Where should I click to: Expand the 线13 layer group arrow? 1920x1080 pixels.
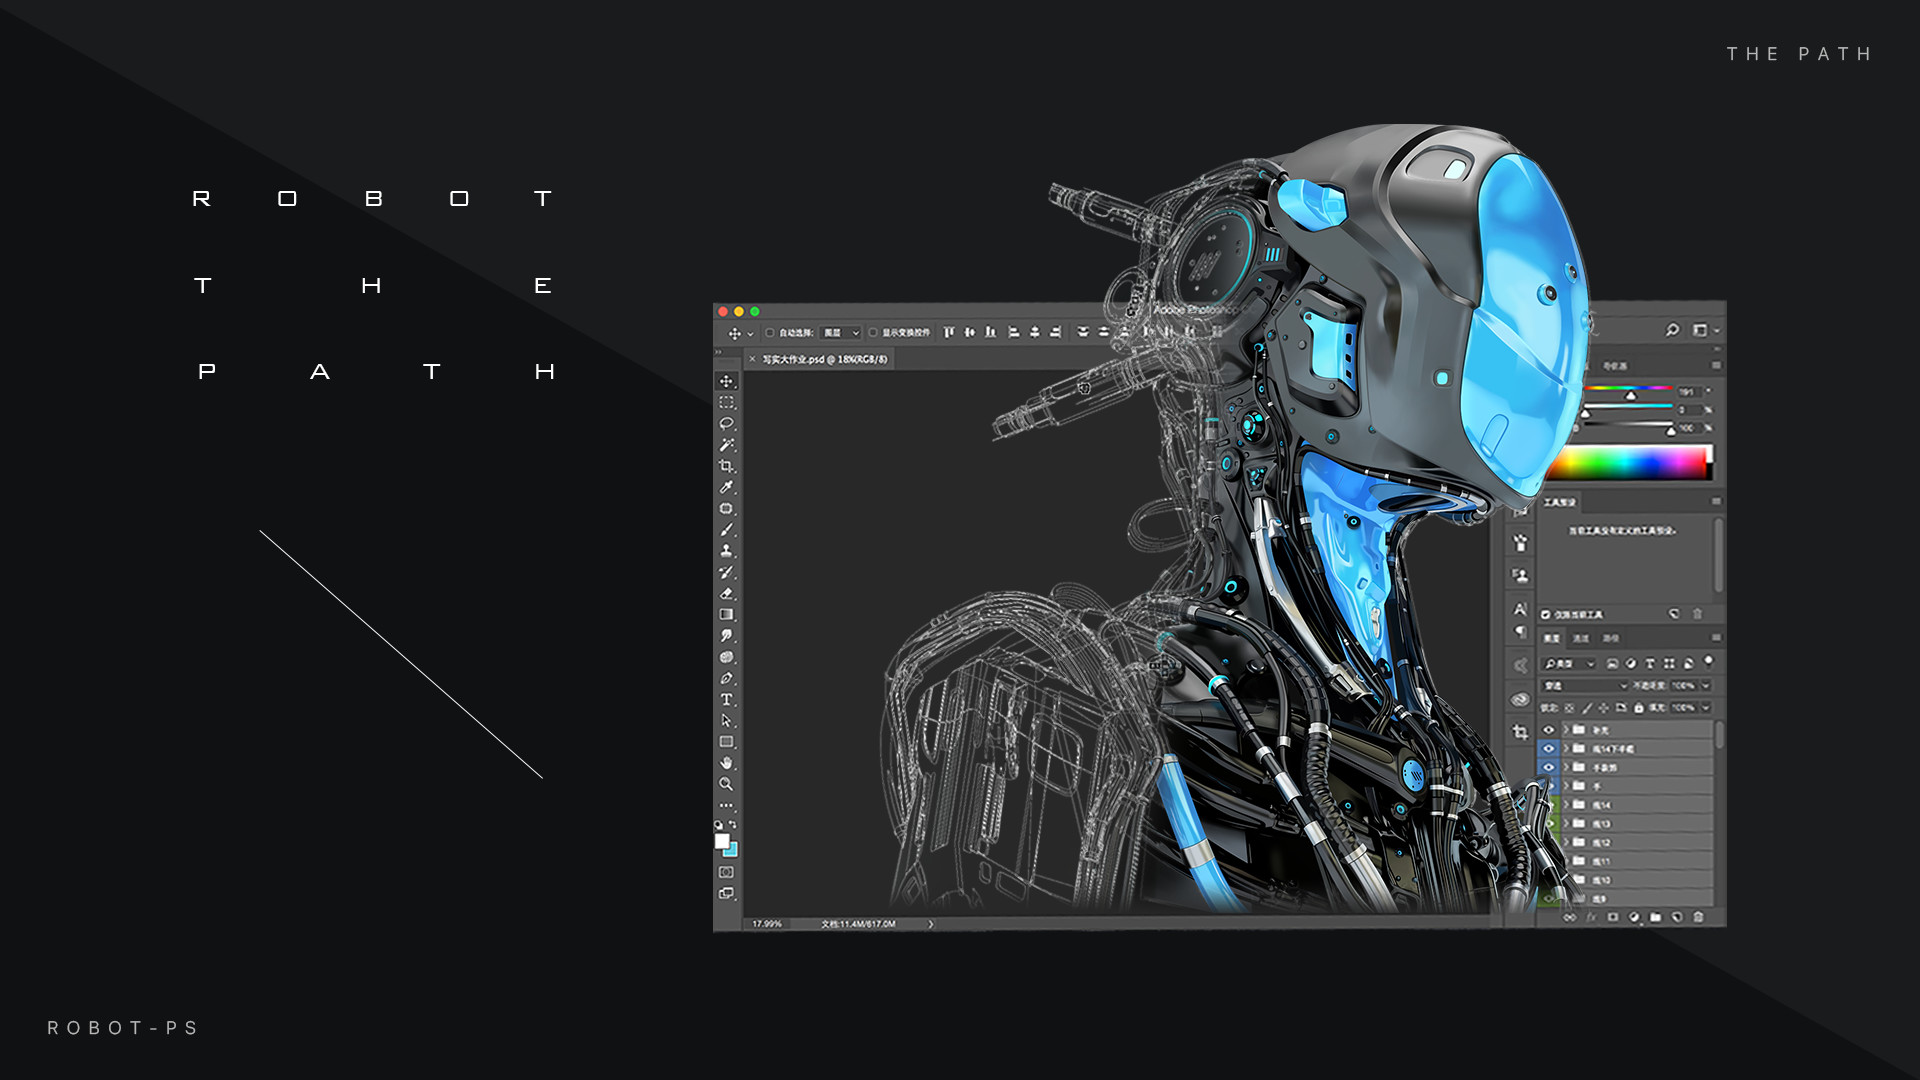click(1566, 824)
